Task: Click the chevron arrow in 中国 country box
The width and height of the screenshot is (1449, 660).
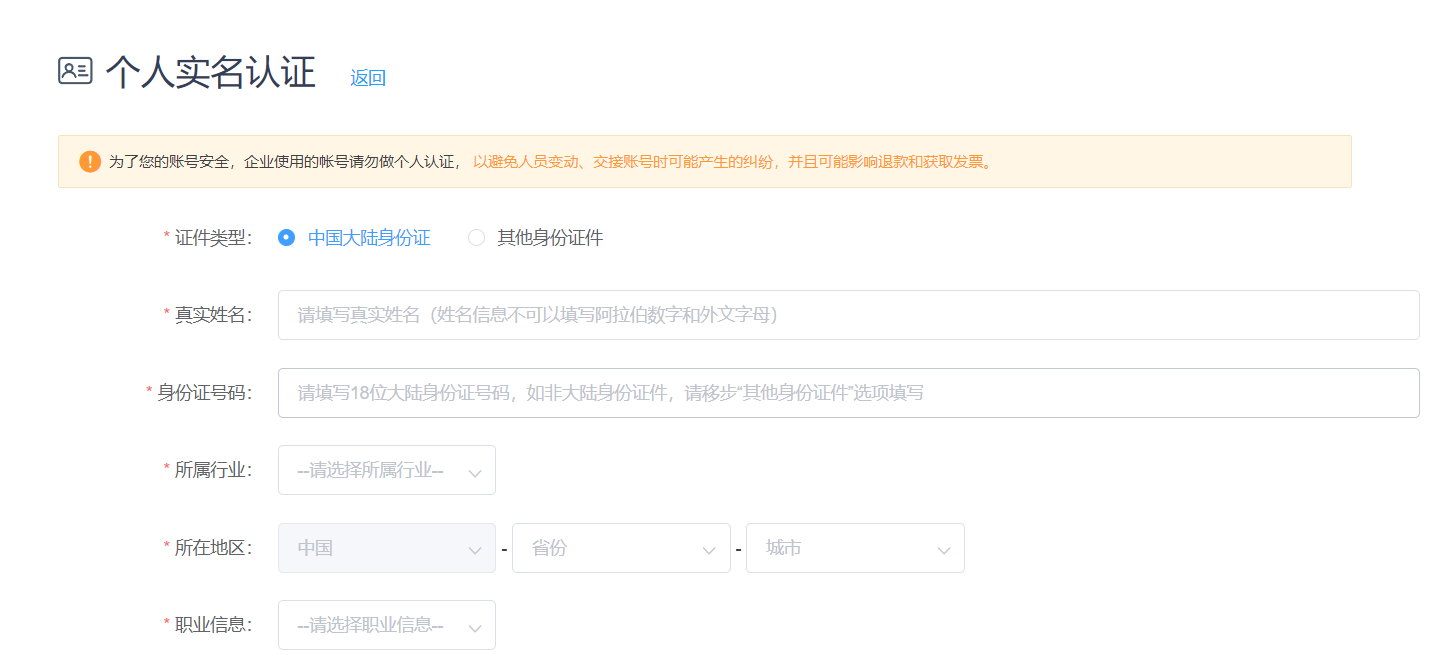Action: [475, 549]
